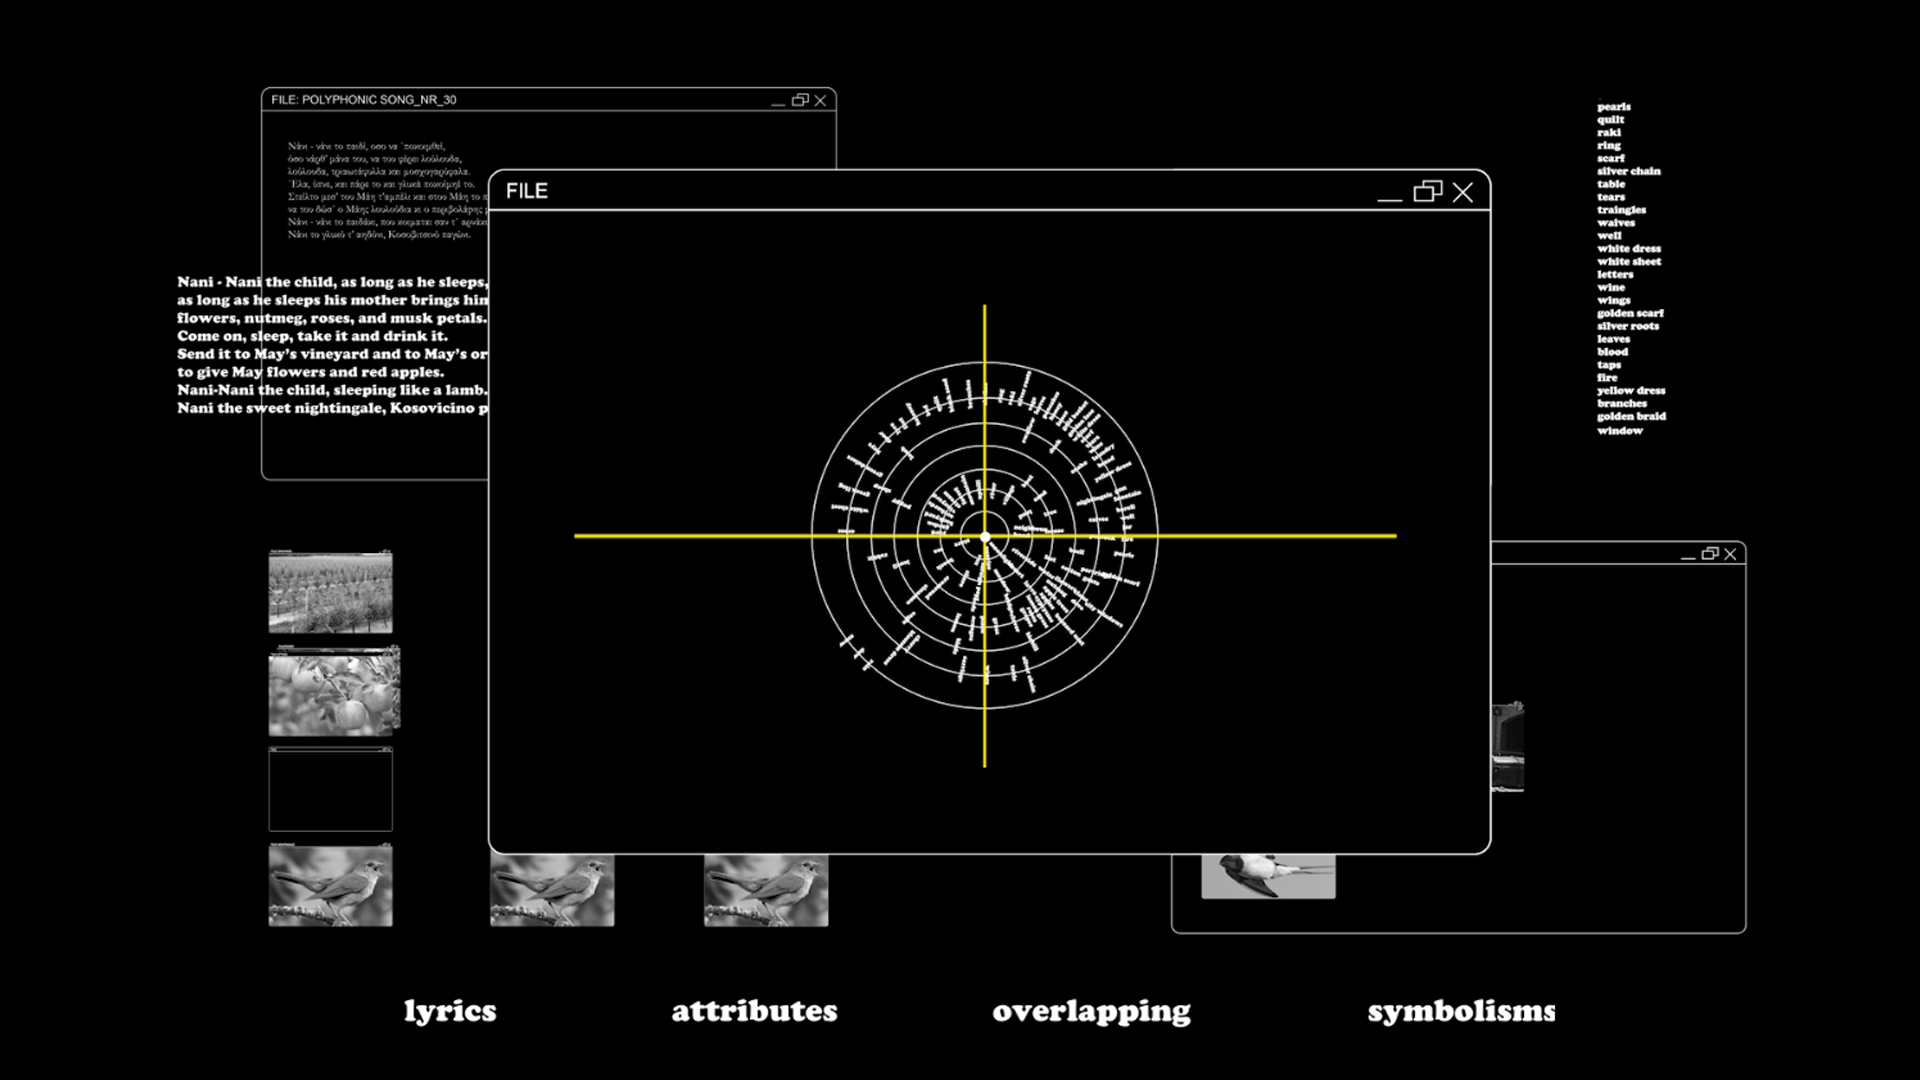Select the lyrics label

click(450, 1011)
